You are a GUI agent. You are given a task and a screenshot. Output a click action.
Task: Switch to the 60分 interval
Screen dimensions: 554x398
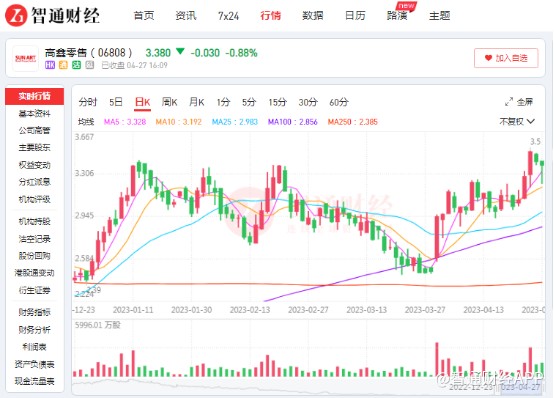pos(339,102)
